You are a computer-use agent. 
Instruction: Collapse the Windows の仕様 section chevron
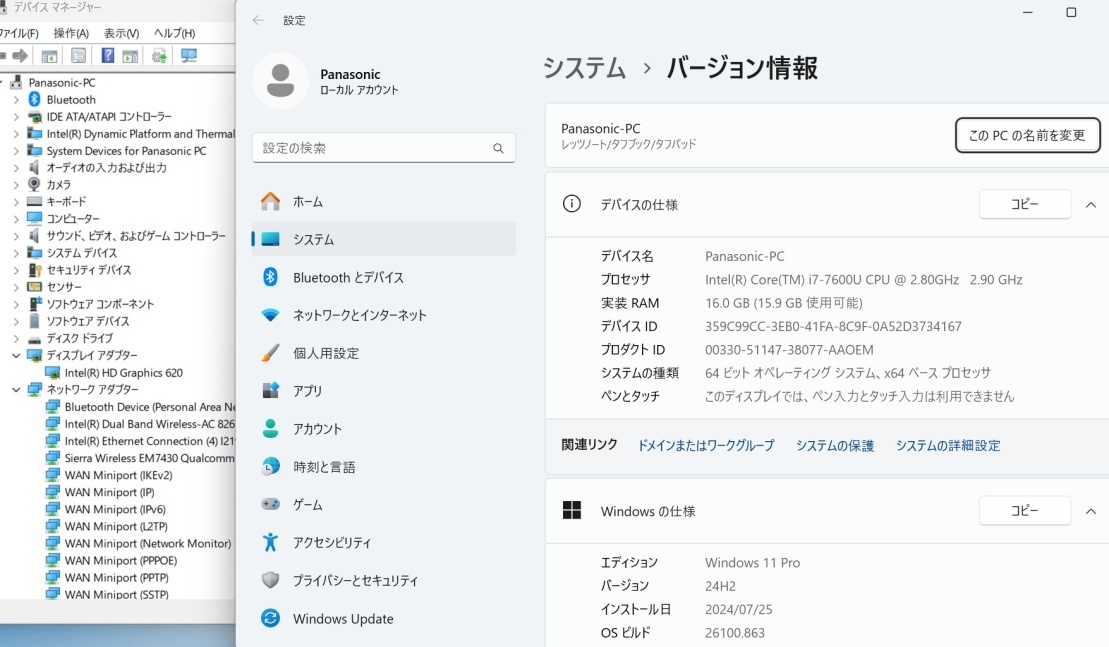pyautogui.click(x=1091, y=511)
